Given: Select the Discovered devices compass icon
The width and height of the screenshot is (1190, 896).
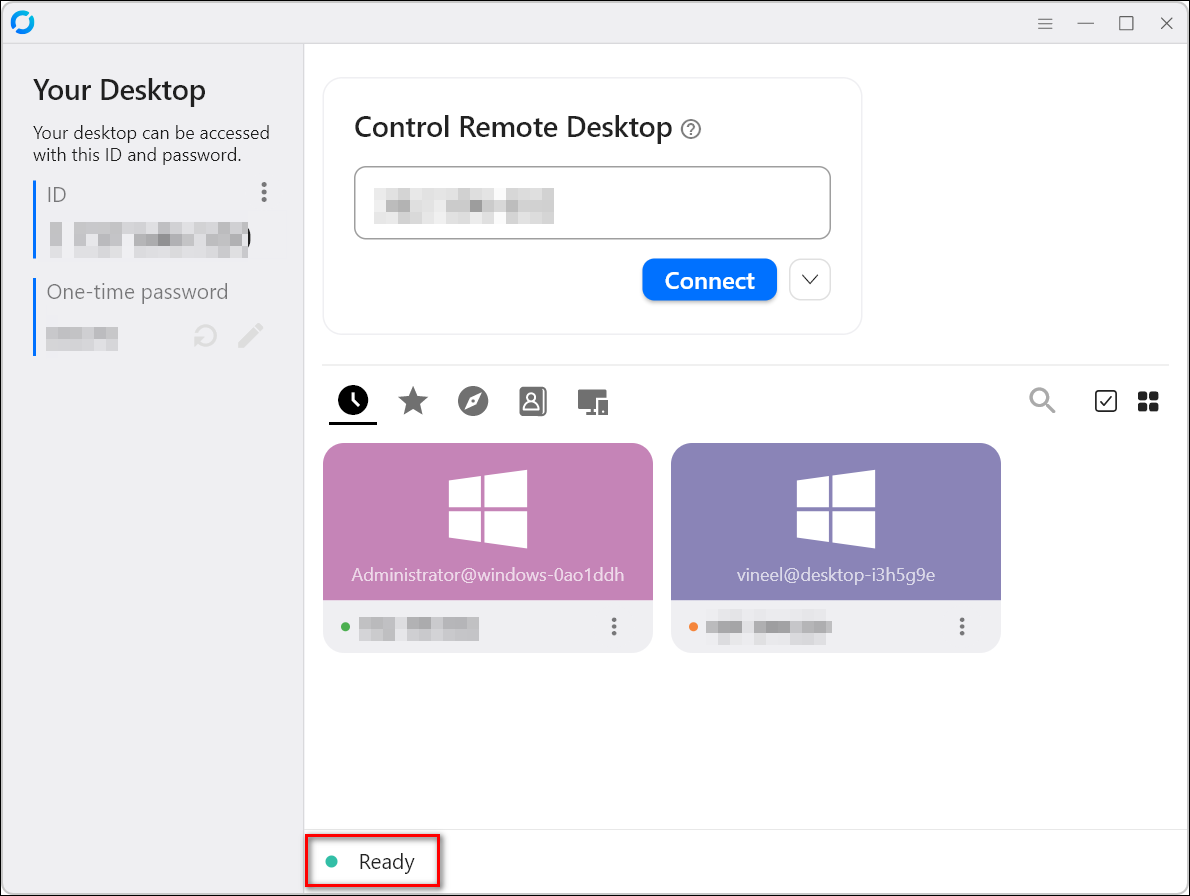Looking at the screenshot, I should 472,400.
